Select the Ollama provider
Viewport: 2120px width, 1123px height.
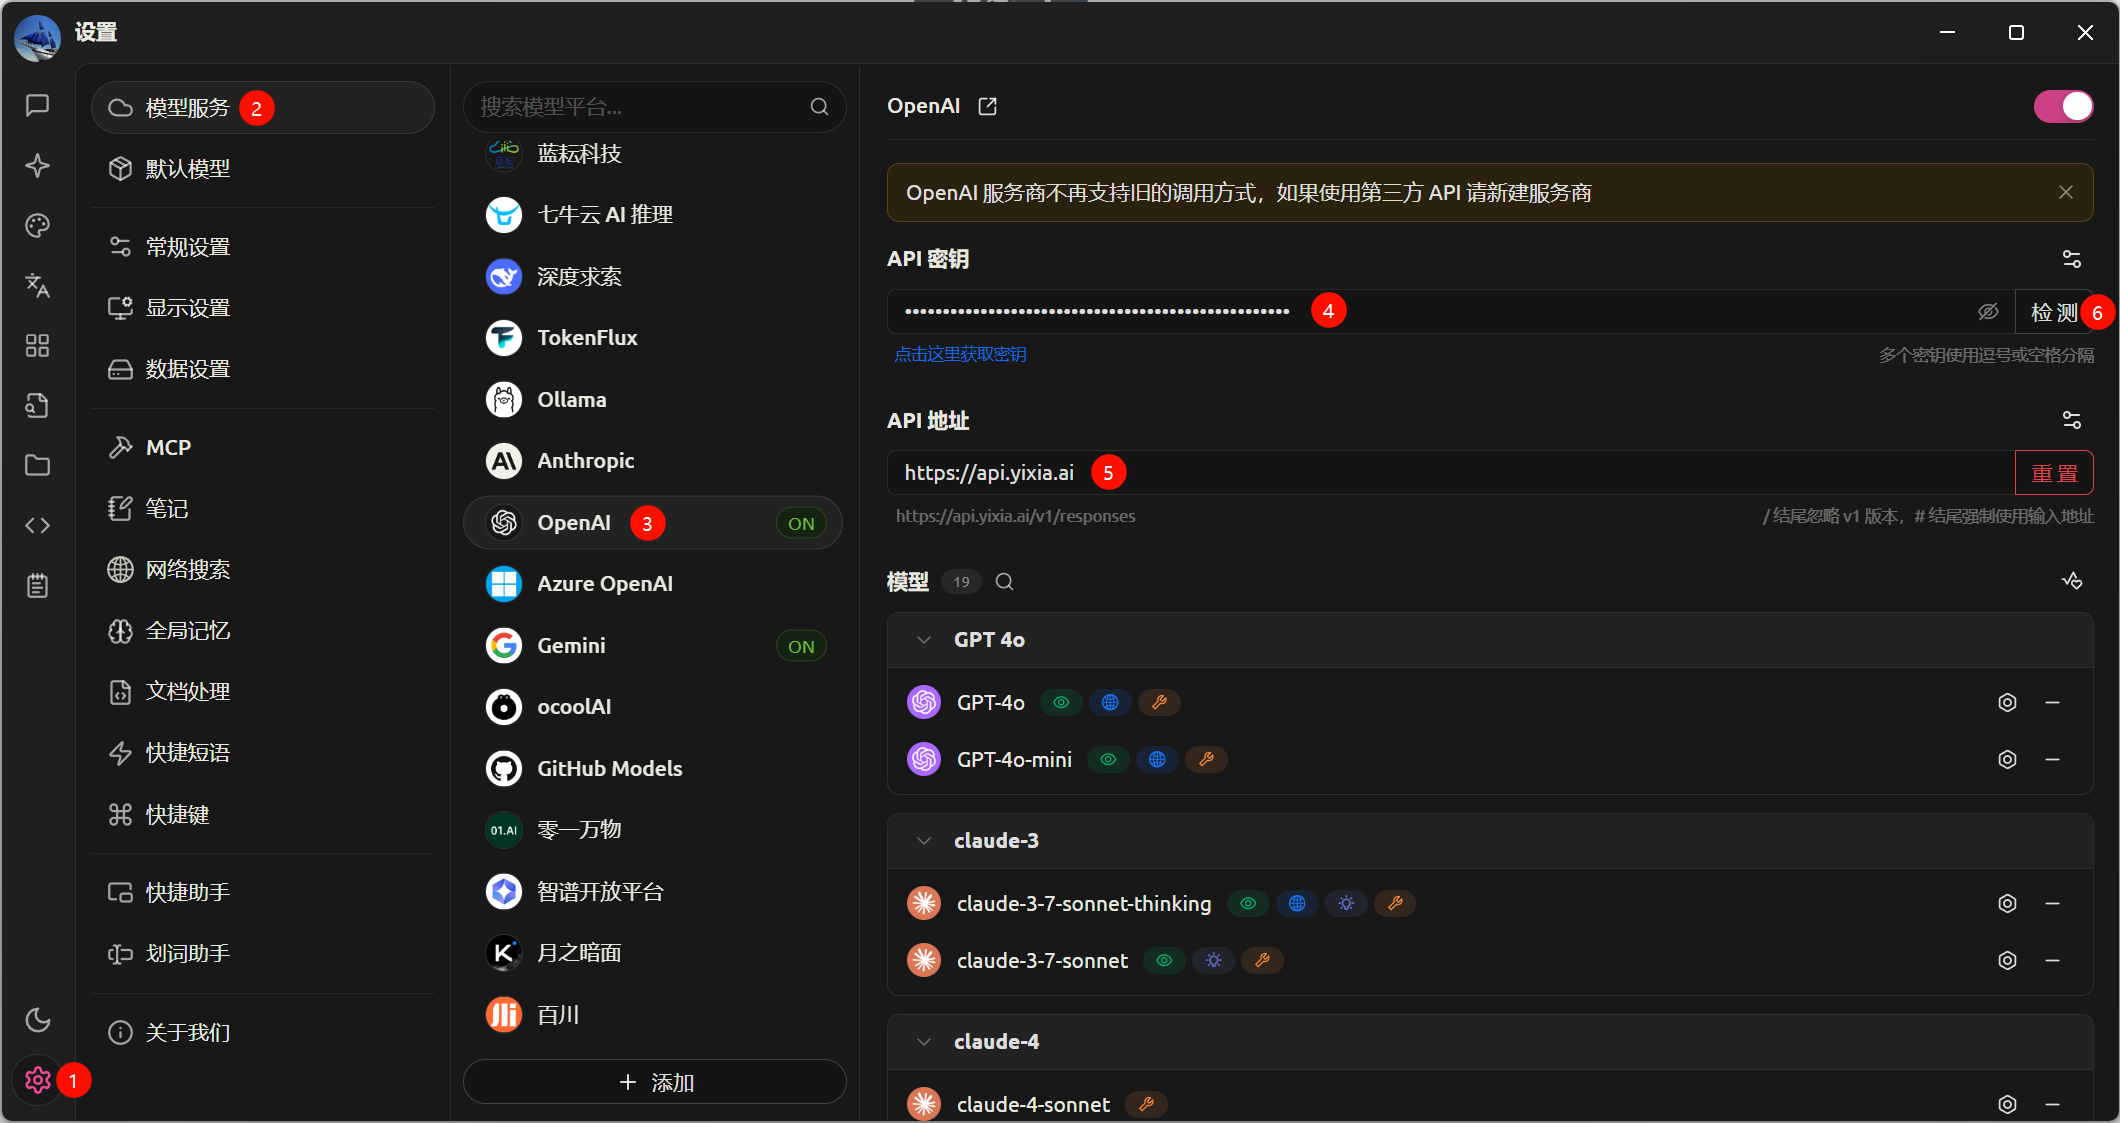[653, 400]
